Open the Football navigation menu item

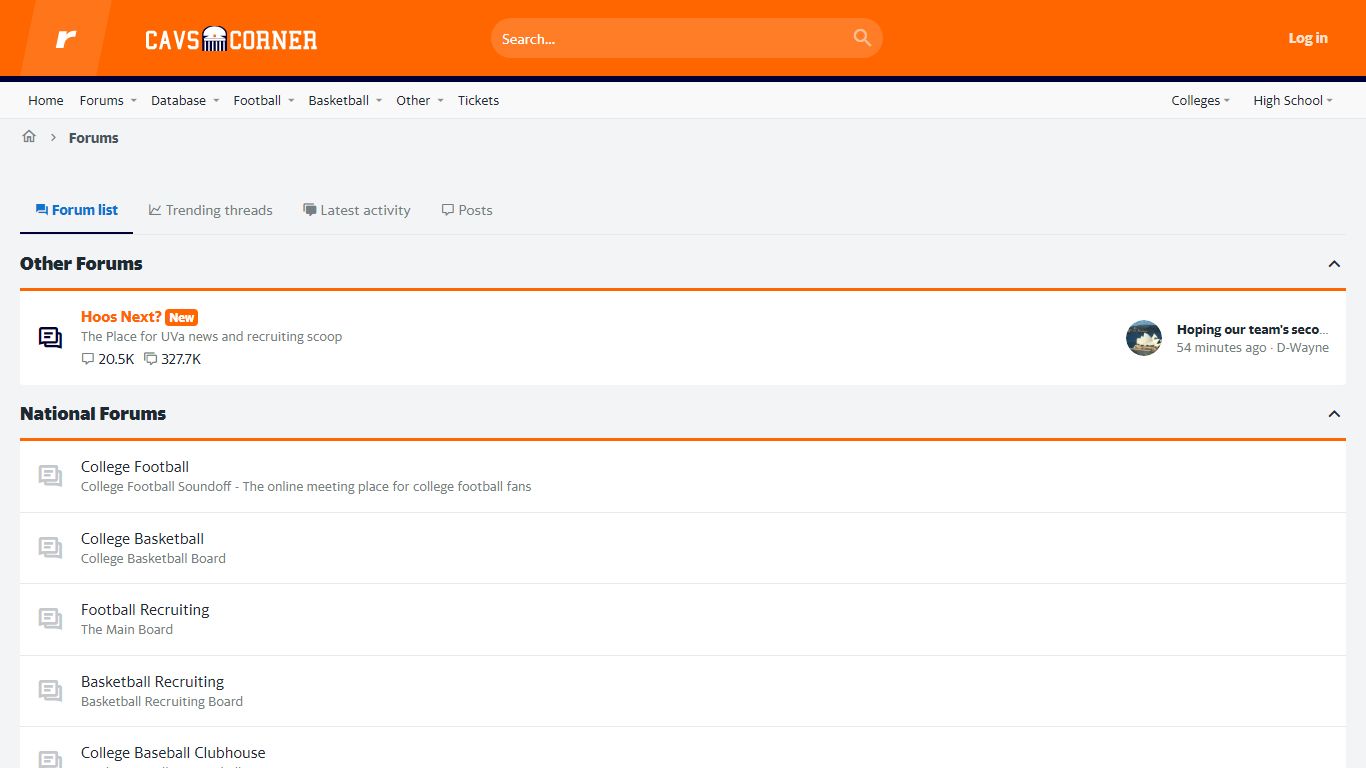pyautogui.click(x=257, y=101)
